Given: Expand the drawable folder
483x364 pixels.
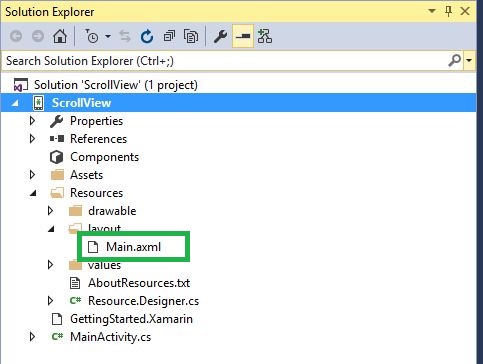Looking at the screenshot, I should click(50, 211).
